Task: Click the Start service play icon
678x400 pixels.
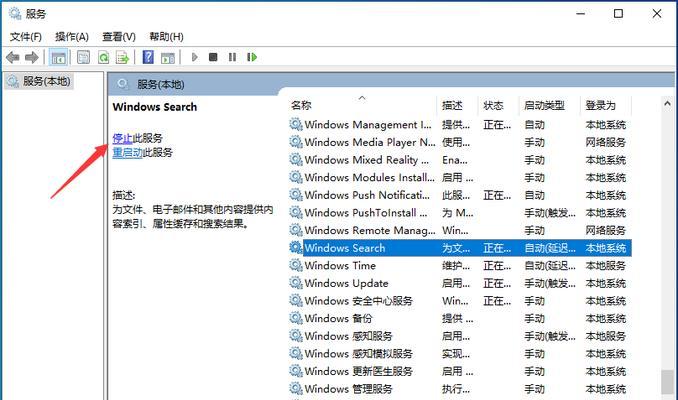Action: [x=194, y=57]
